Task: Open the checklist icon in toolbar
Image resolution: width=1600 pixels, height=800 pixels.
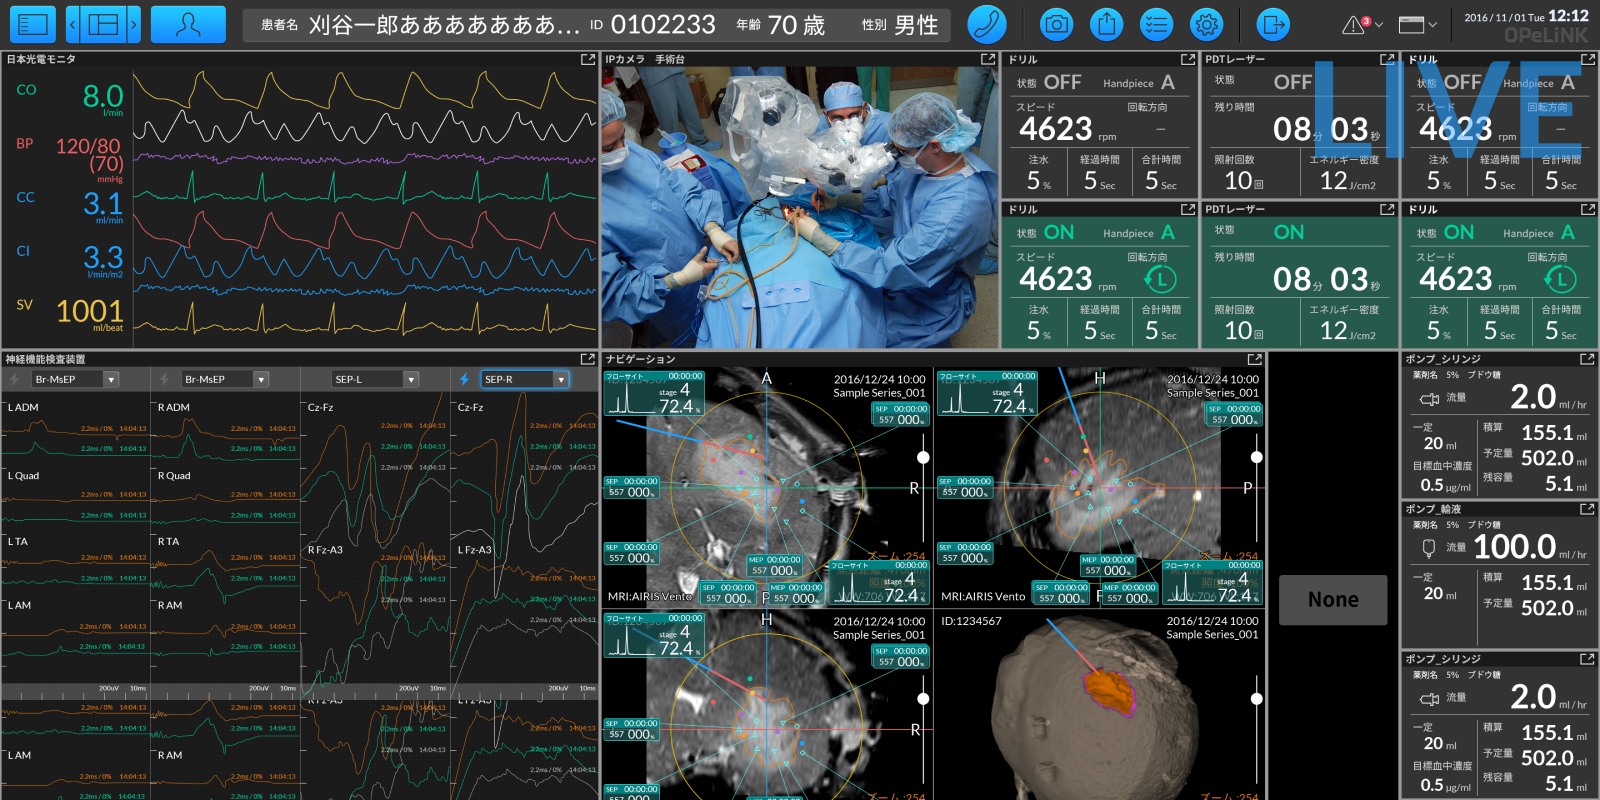Action: coord(1156,24)
